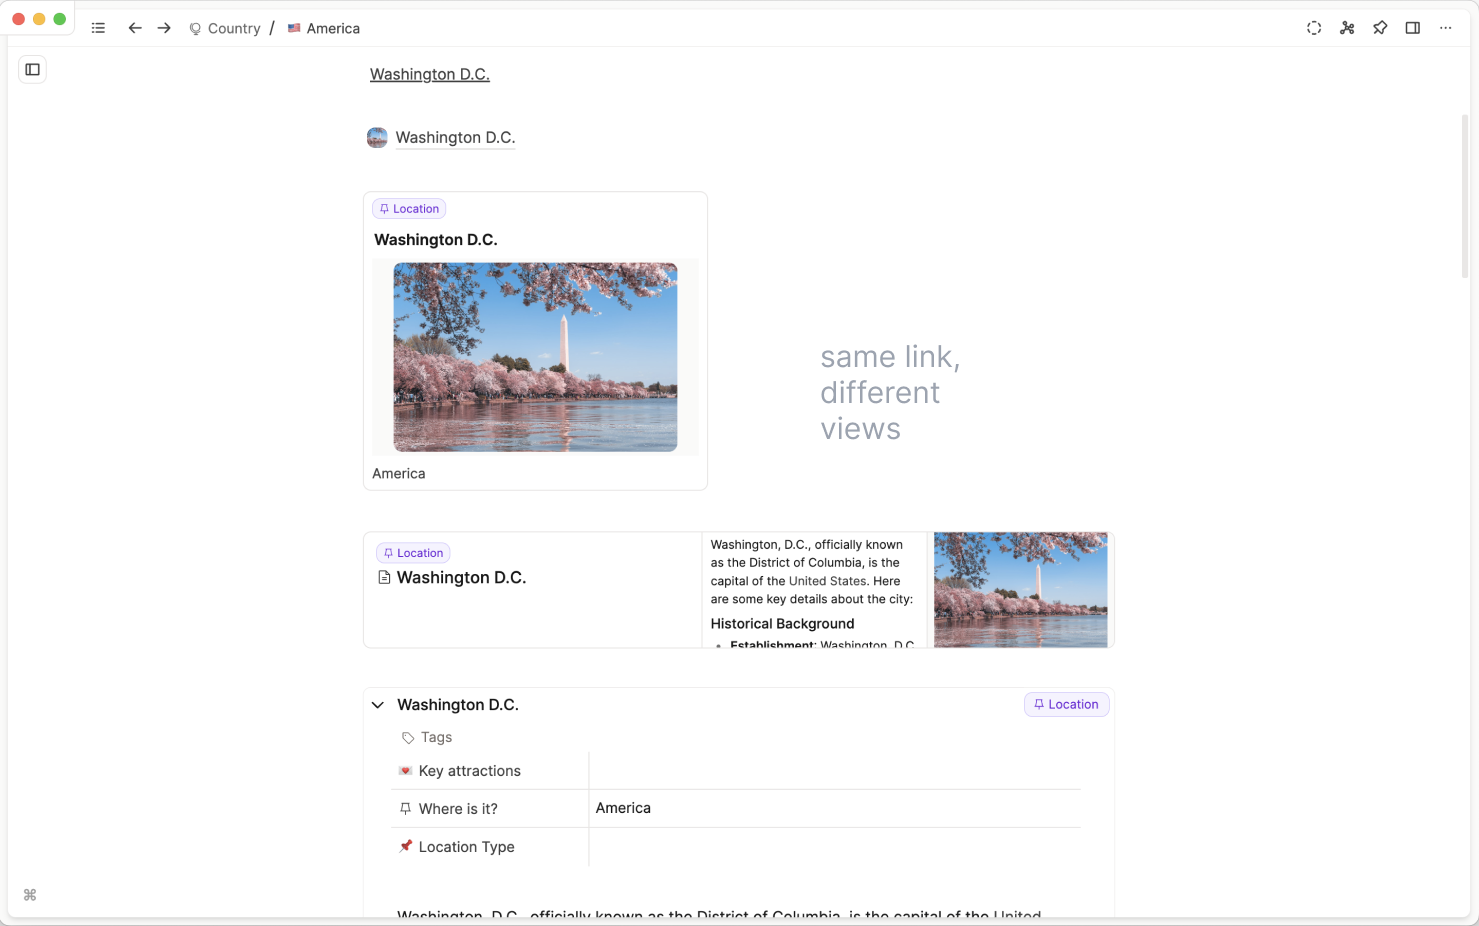Click the United States link in preview text
The image size is (1479, 926).
(x=828, y=581)
